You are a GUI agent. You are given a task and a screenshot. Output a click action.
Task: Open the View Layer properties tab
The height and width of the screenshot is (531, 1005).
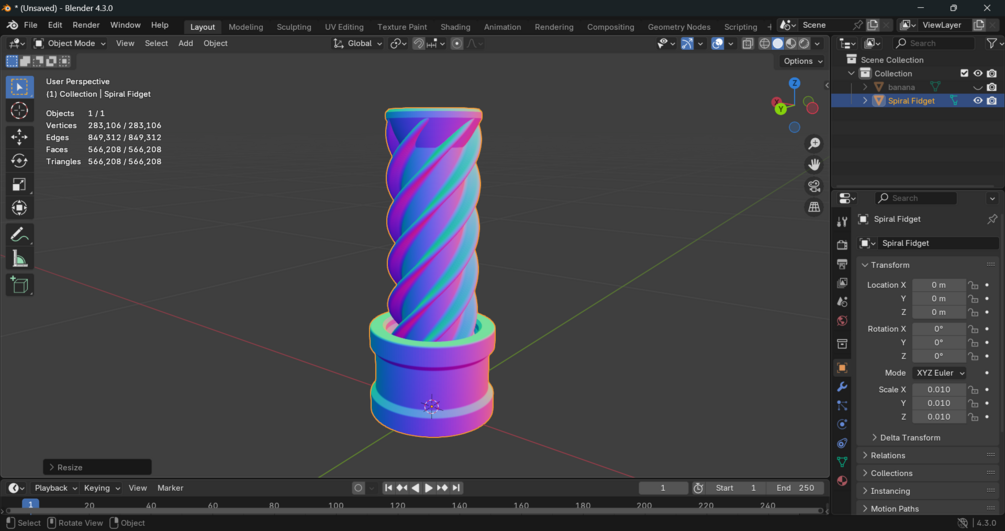(842, 283)
